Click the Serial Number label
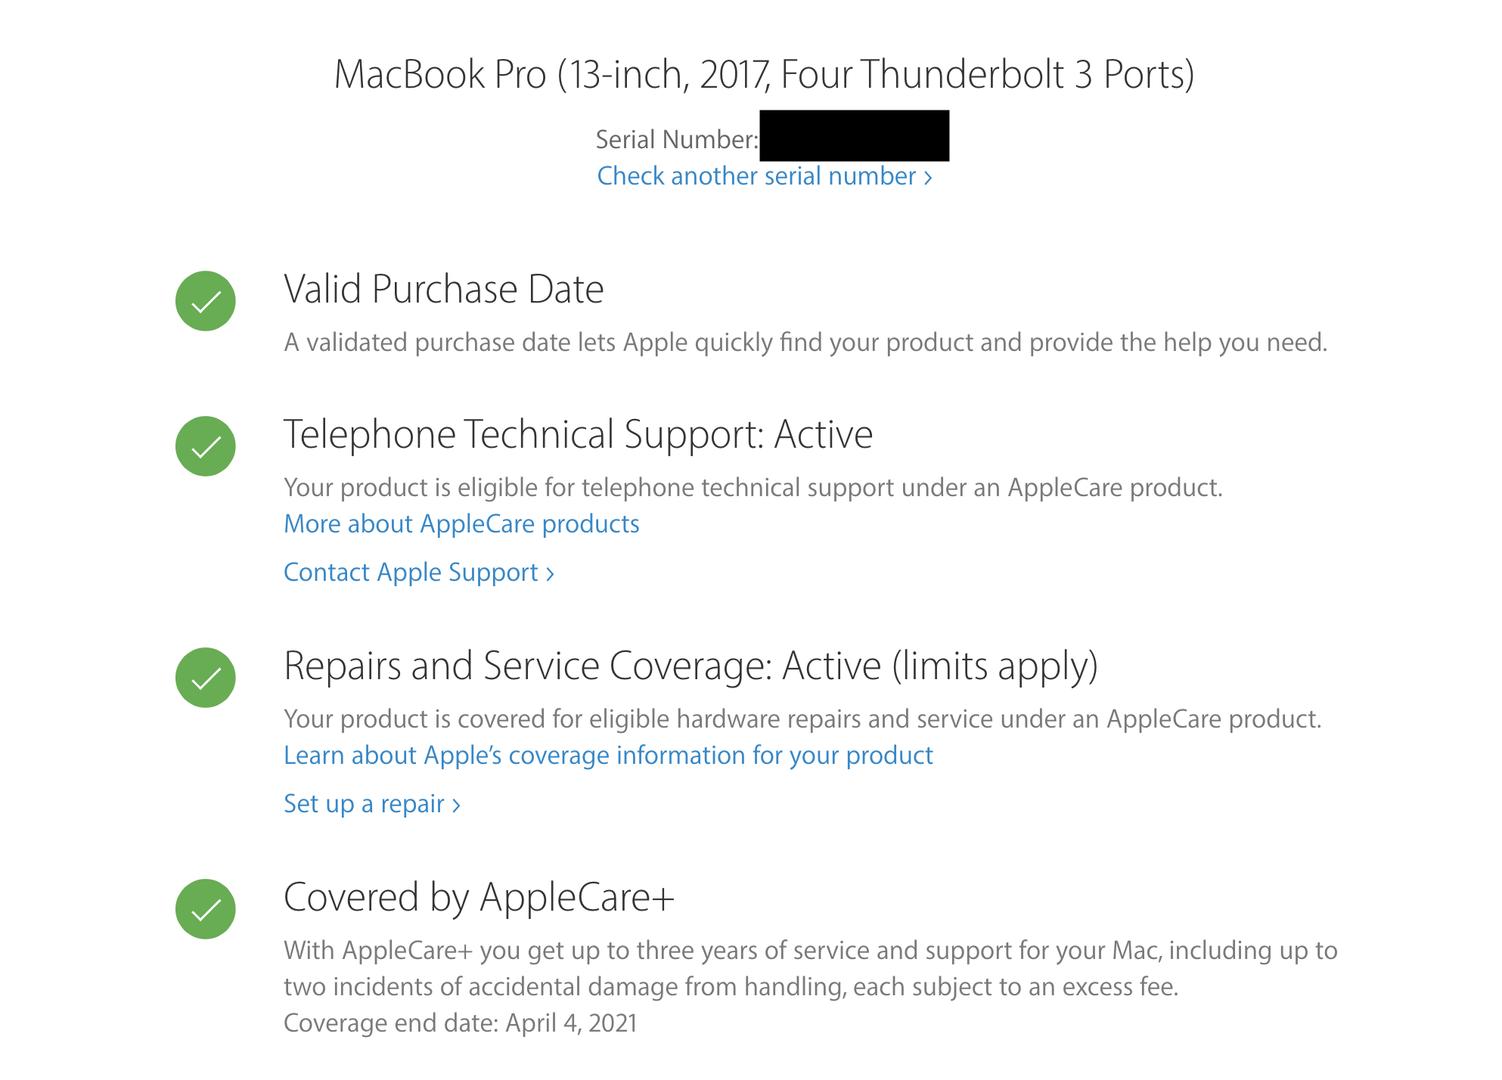Screen dimensions: 1502x1080 [x=677, y=140]
